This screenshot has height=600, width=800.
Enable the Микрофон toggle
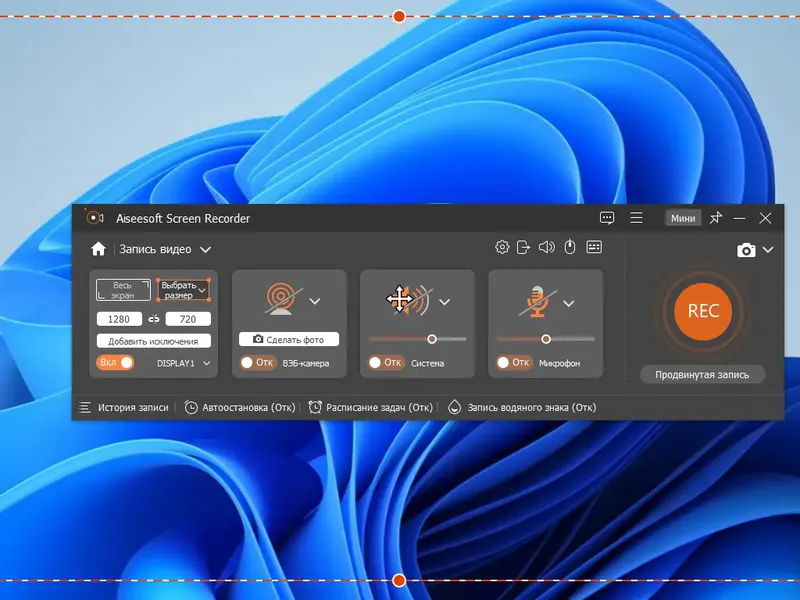[515, 363]
